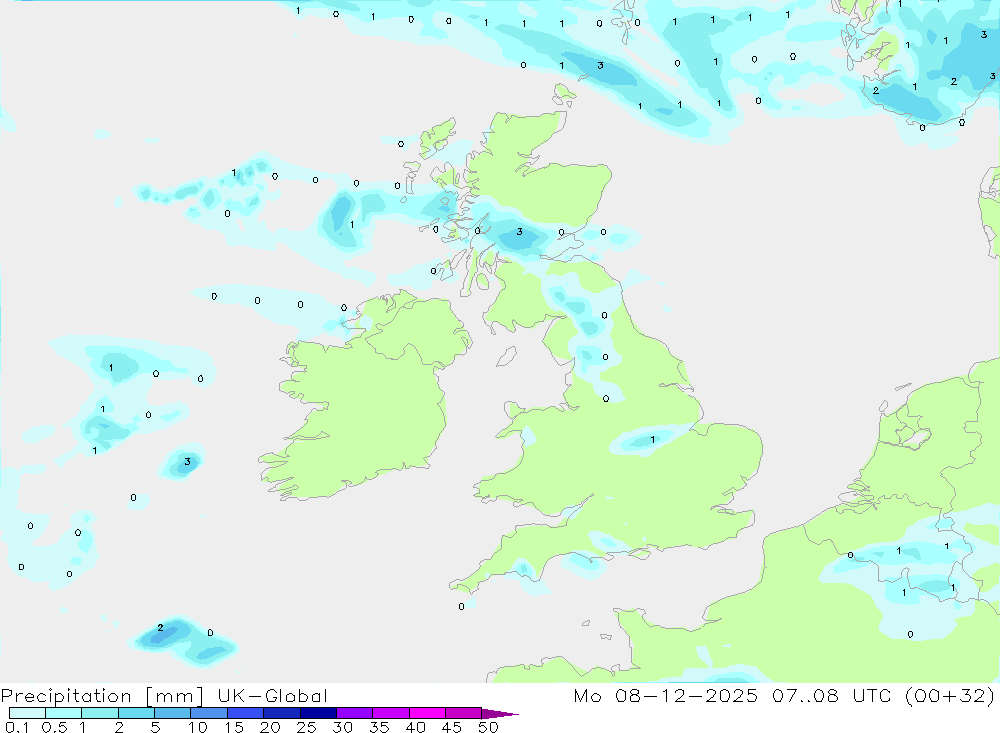
Task: Click the '1' value over the English Midlands
Action: [652, 440]
